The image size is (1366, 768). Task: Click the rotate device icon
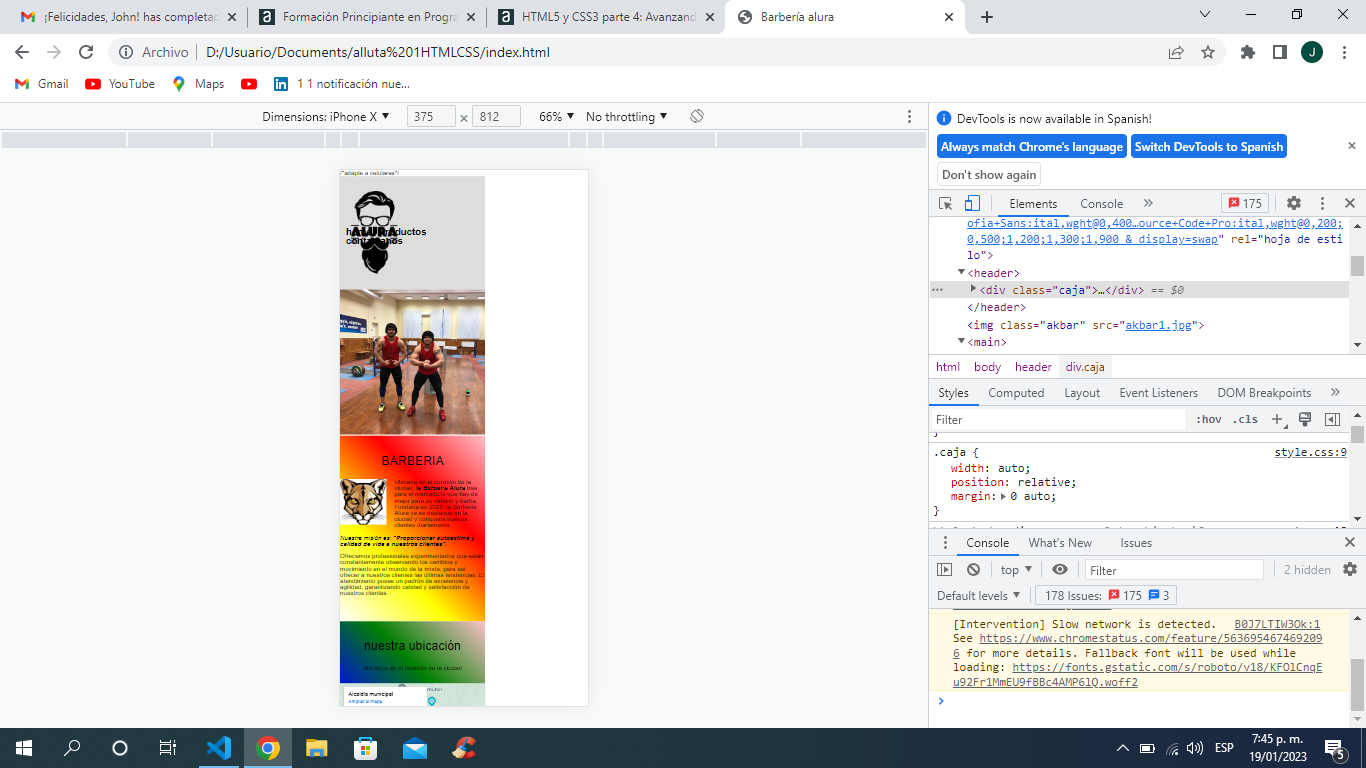click(x=697, y=117)
